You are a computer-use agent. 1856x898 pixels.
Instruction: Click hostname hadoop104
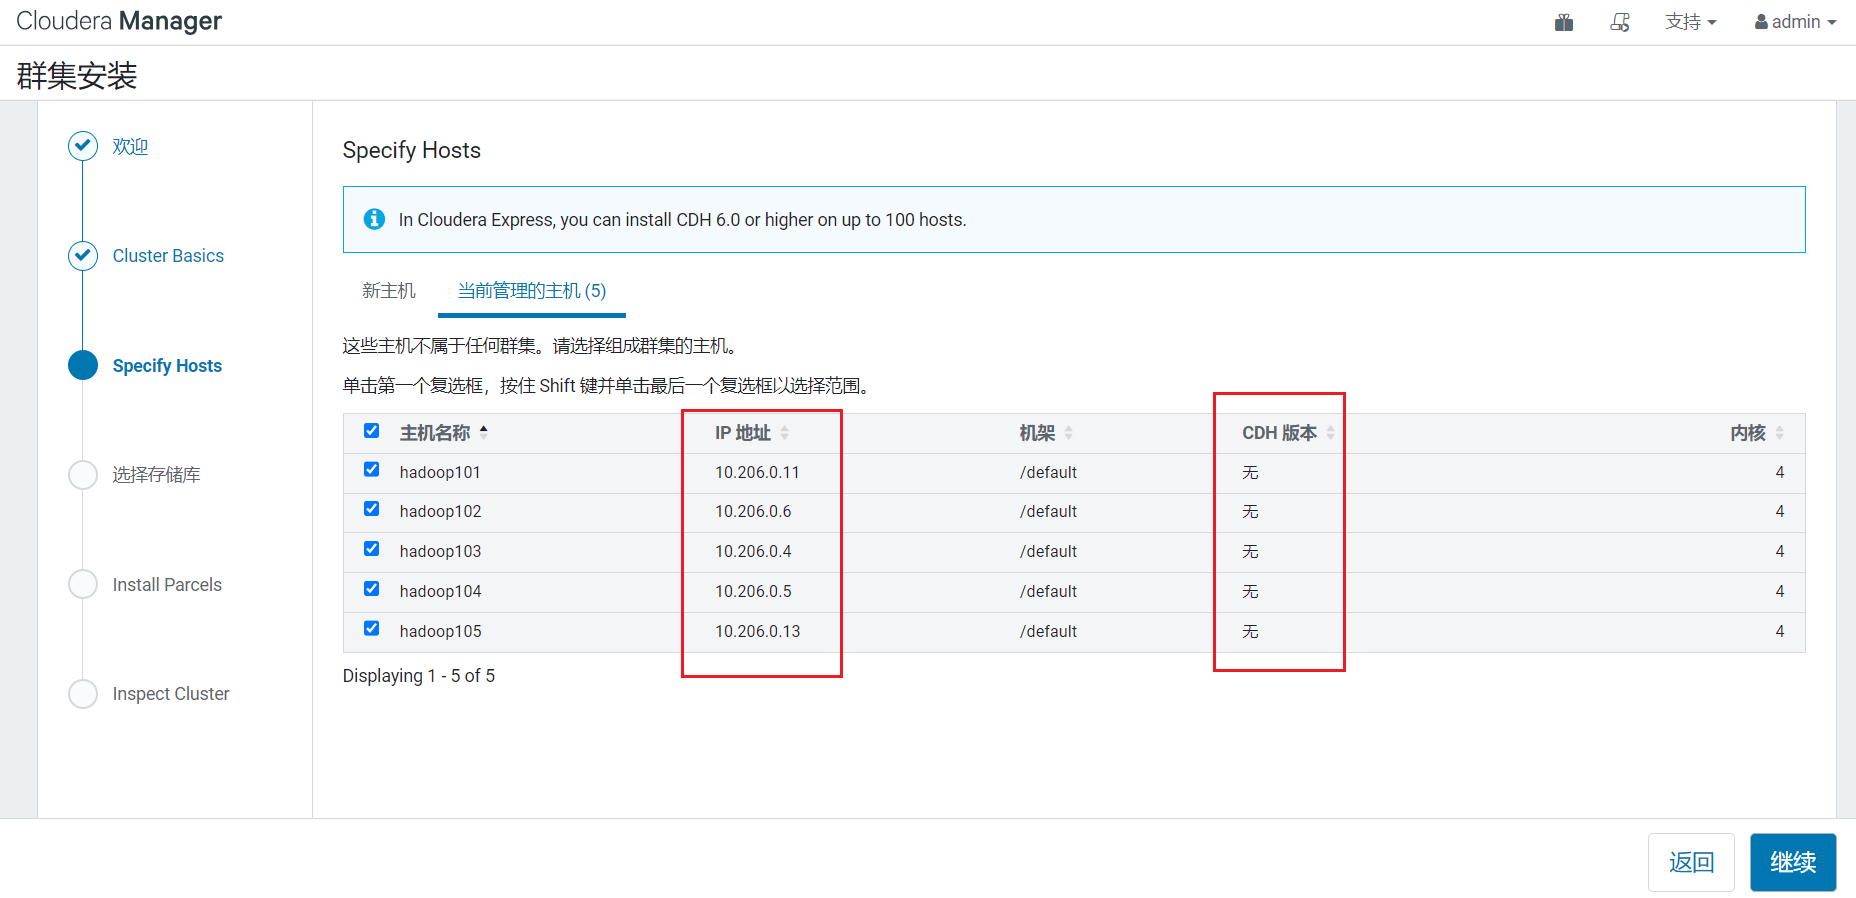click(x=440, y=591)
